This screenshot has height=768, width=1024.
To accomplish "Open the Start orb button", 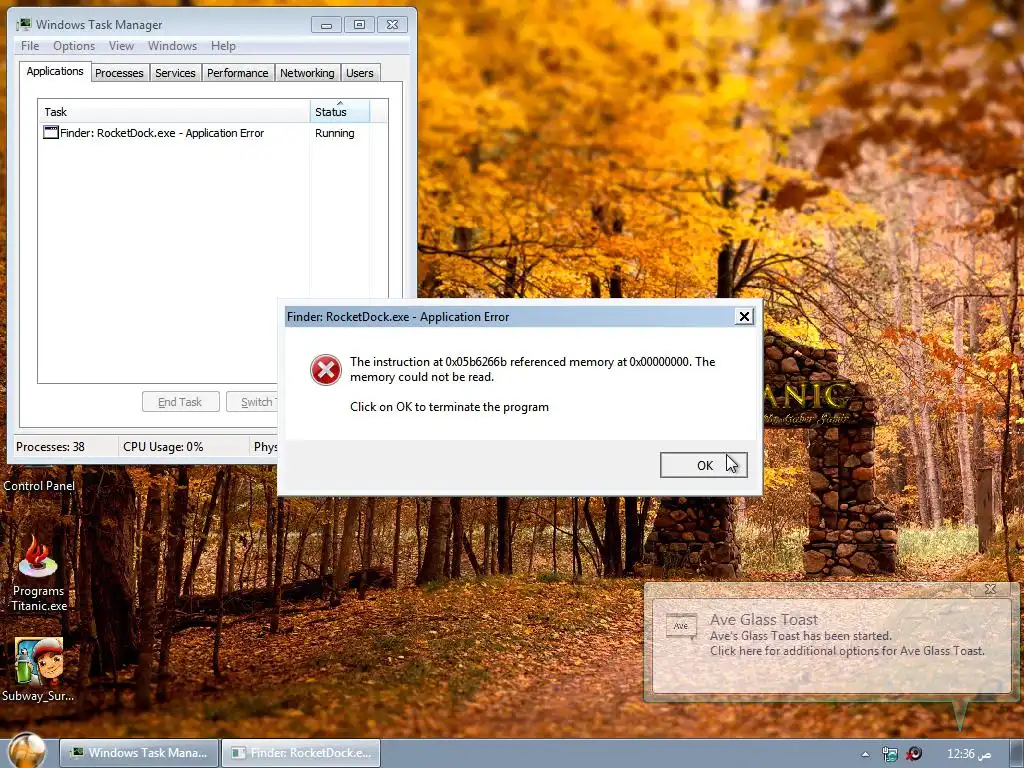I will [x=27, y=750].
